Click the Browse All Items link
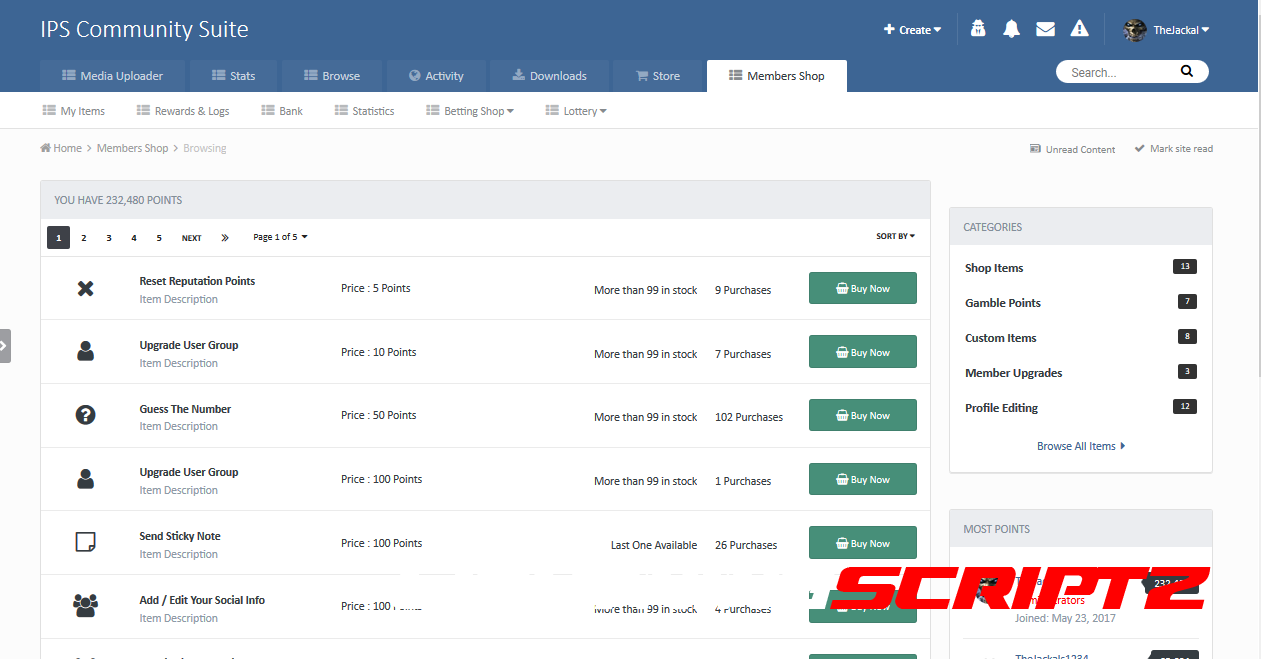1261x659 pixels. tap(1080, 446)
